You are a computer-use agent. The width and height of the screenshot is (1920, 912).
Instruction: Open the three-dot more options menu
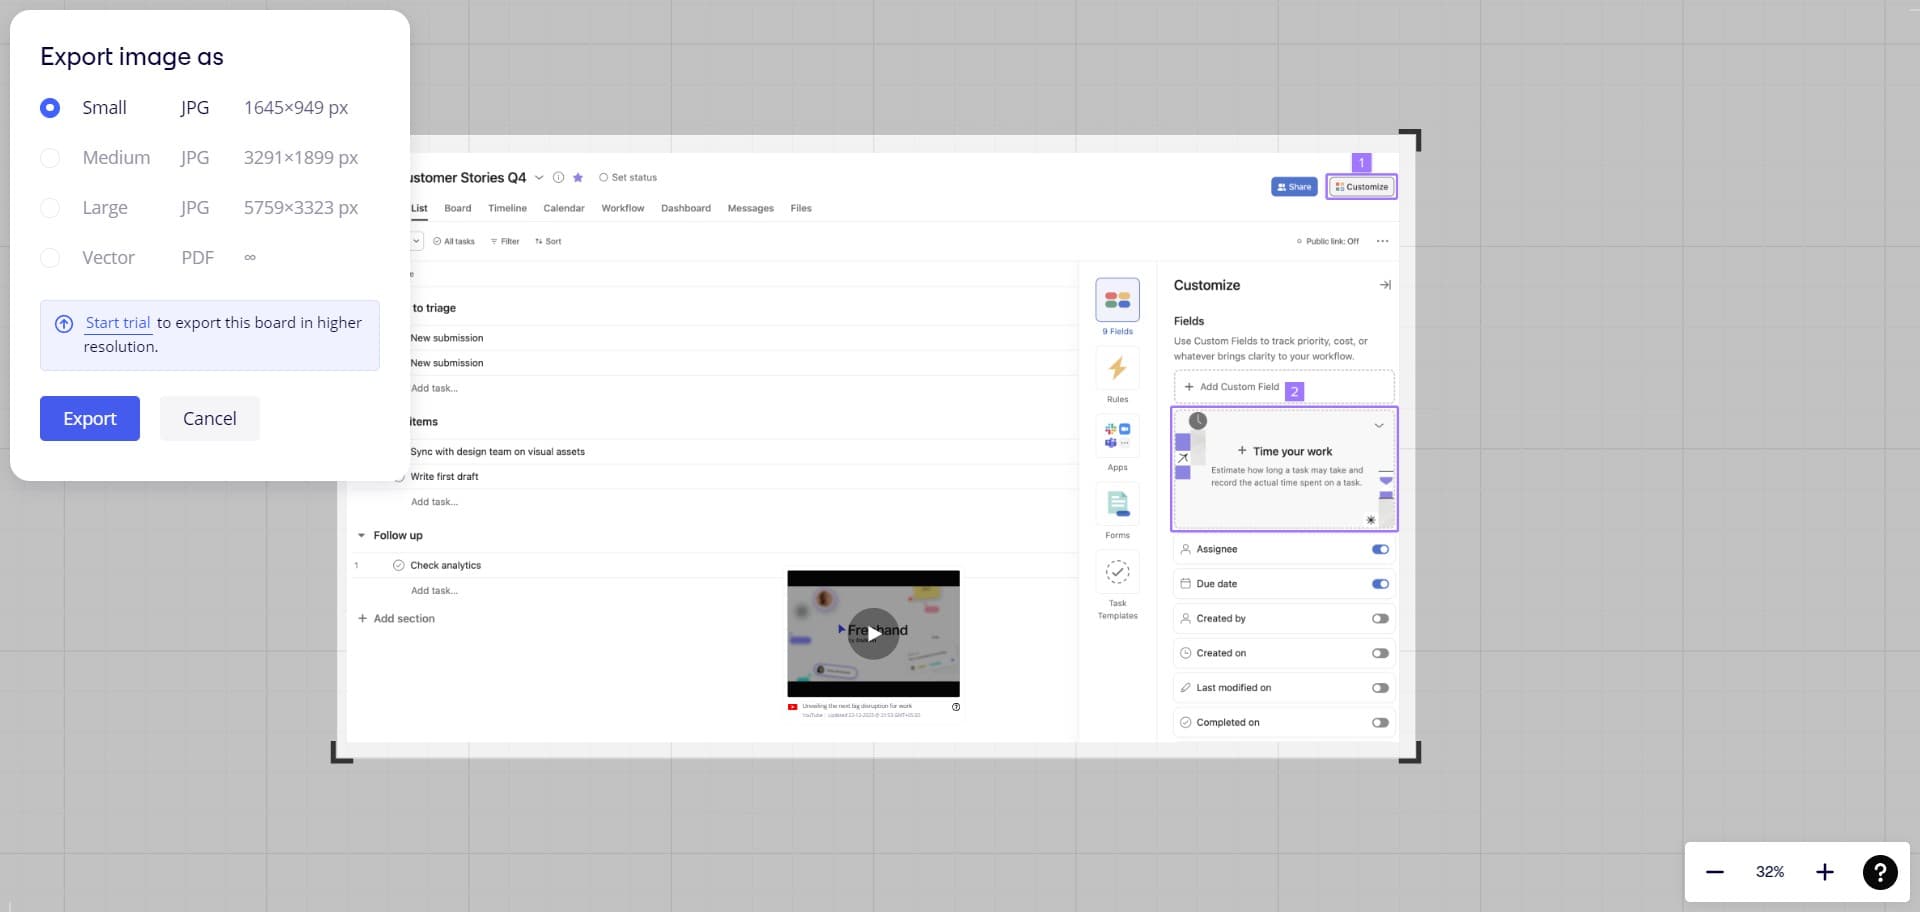pyautogui.click(x=1383, y=241)
